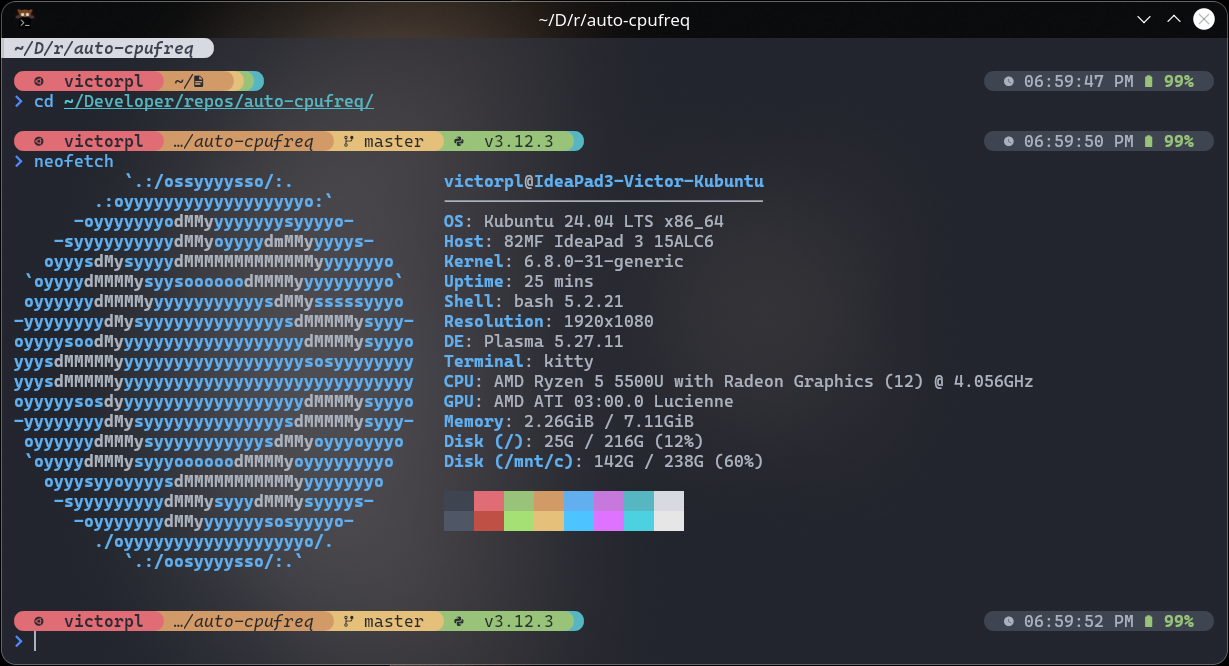Click the clock icon beside 06:59:52 PM
Viewport: 1229px width, 666px height.
tap(1008, 621)
